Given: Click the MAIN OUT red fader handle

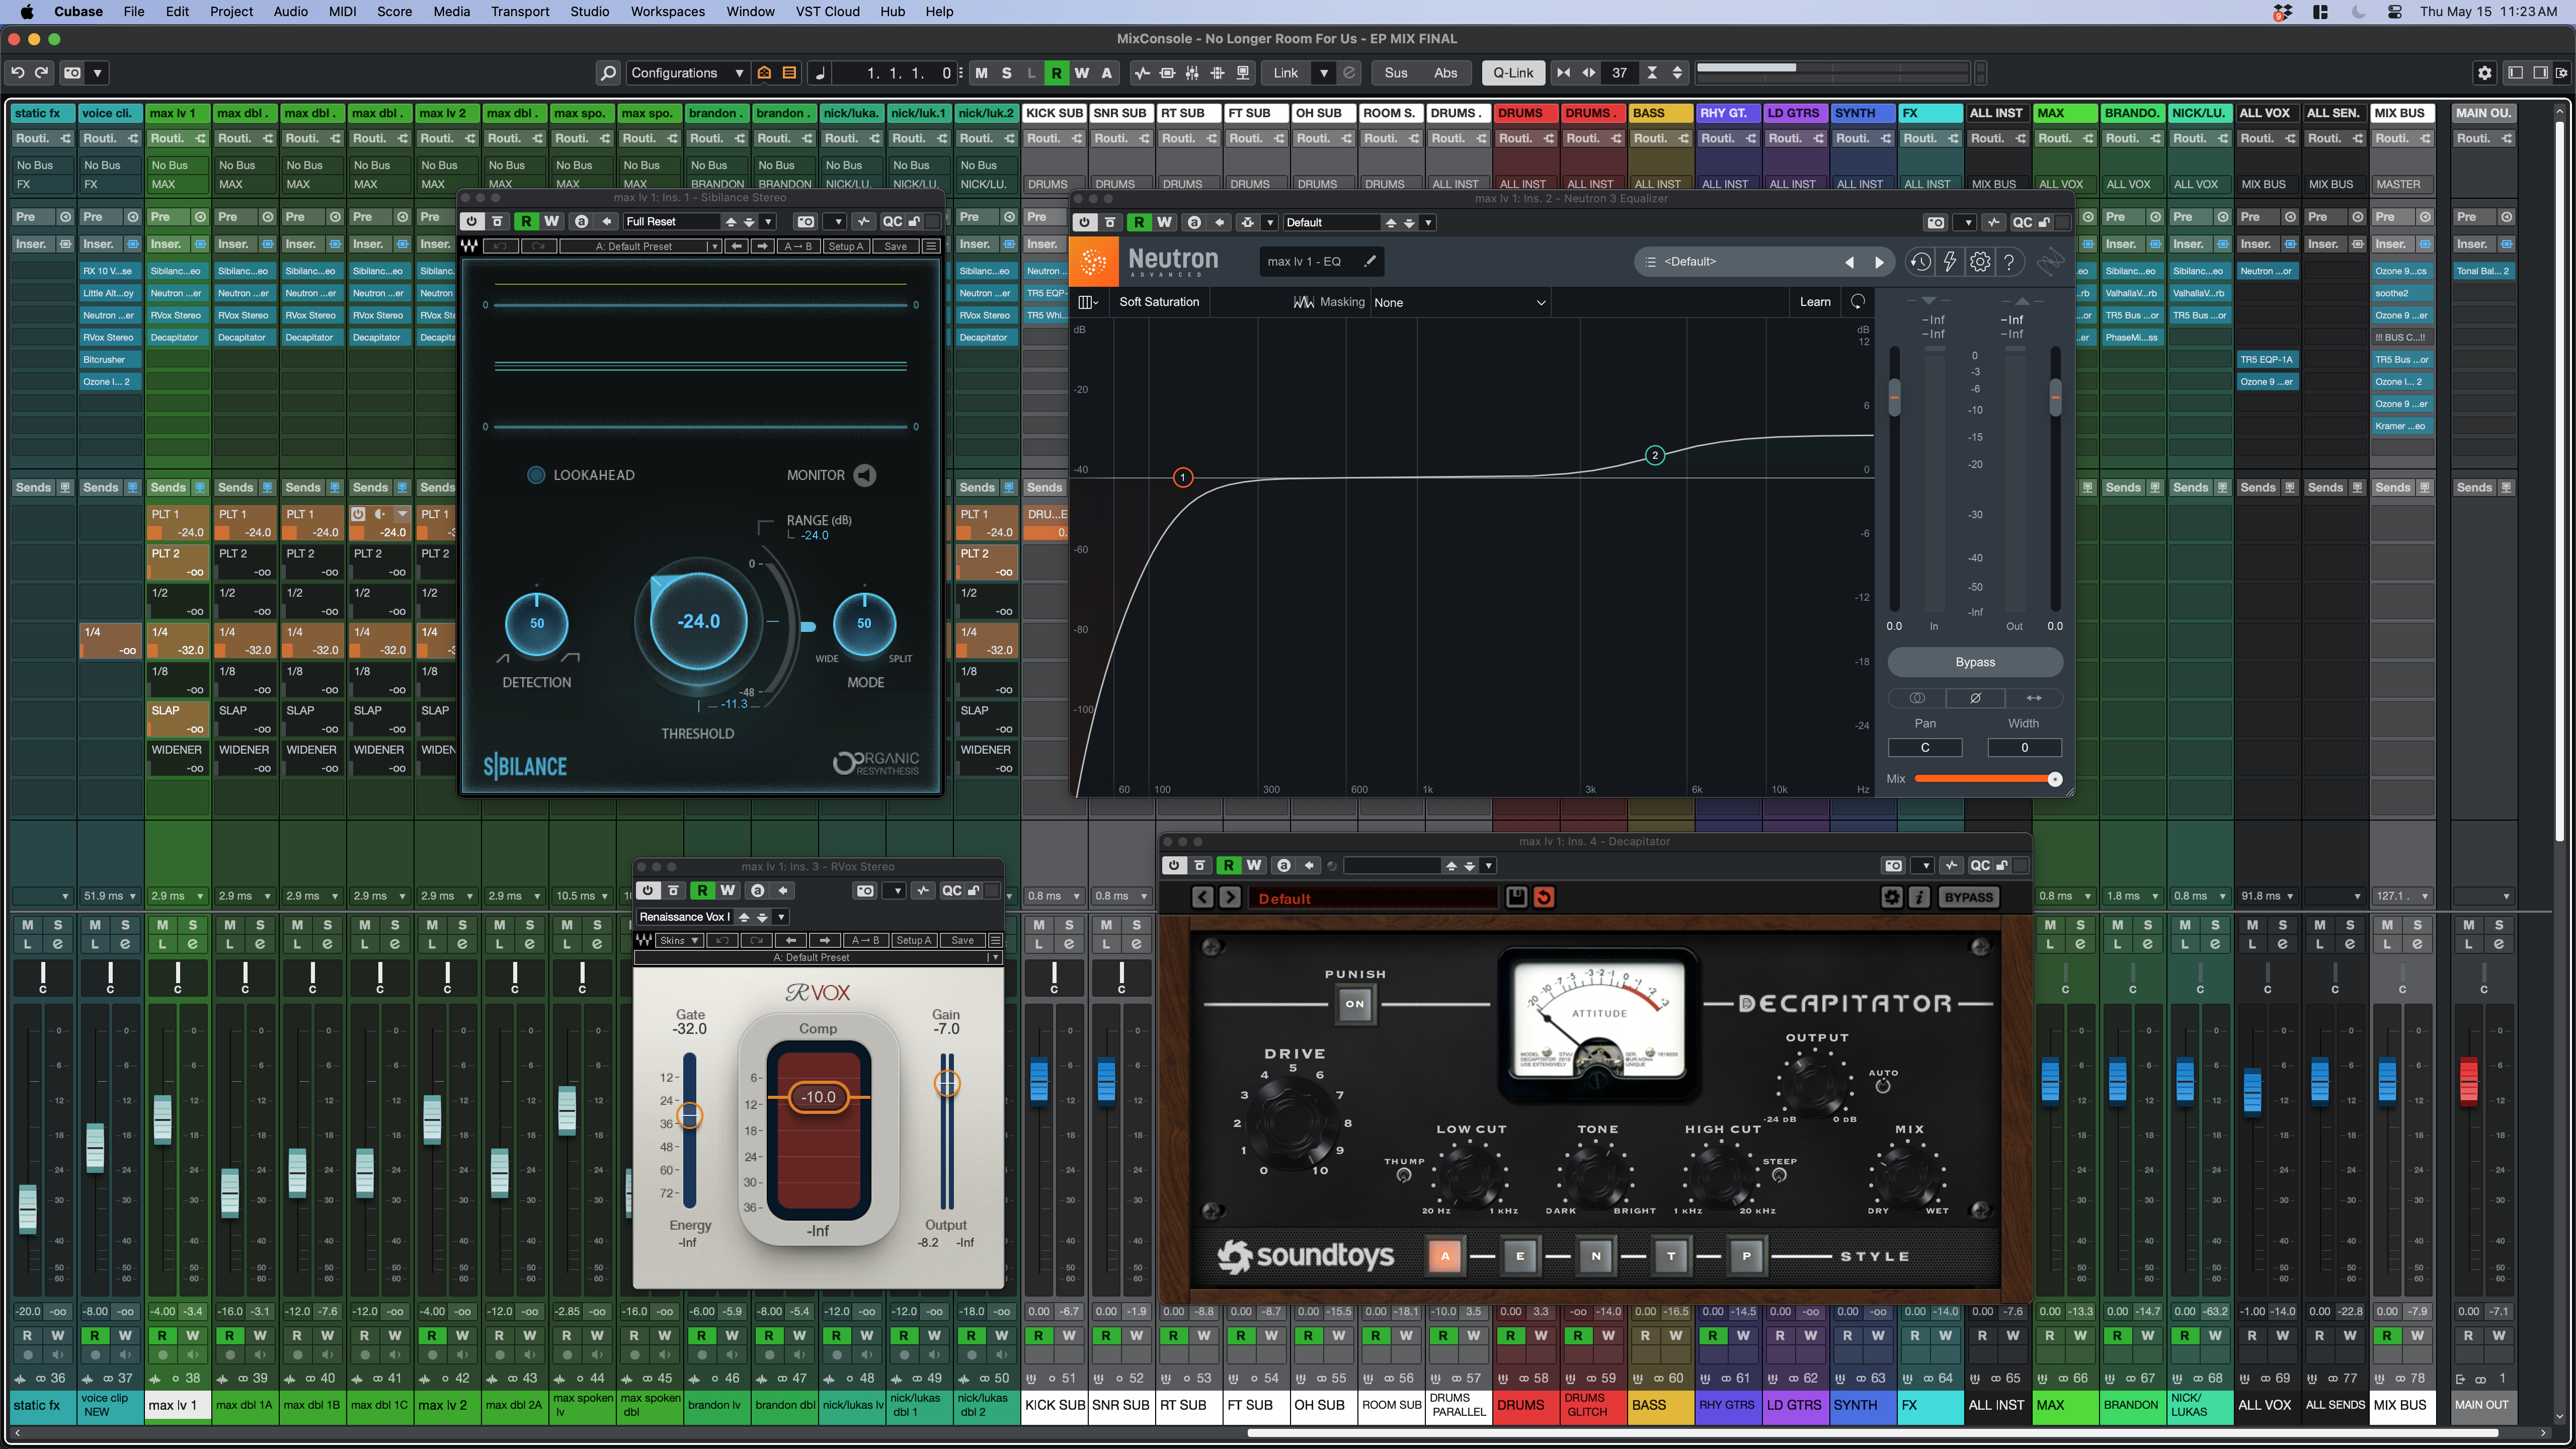Looking at the screenshot, I should (2468, 1082).
